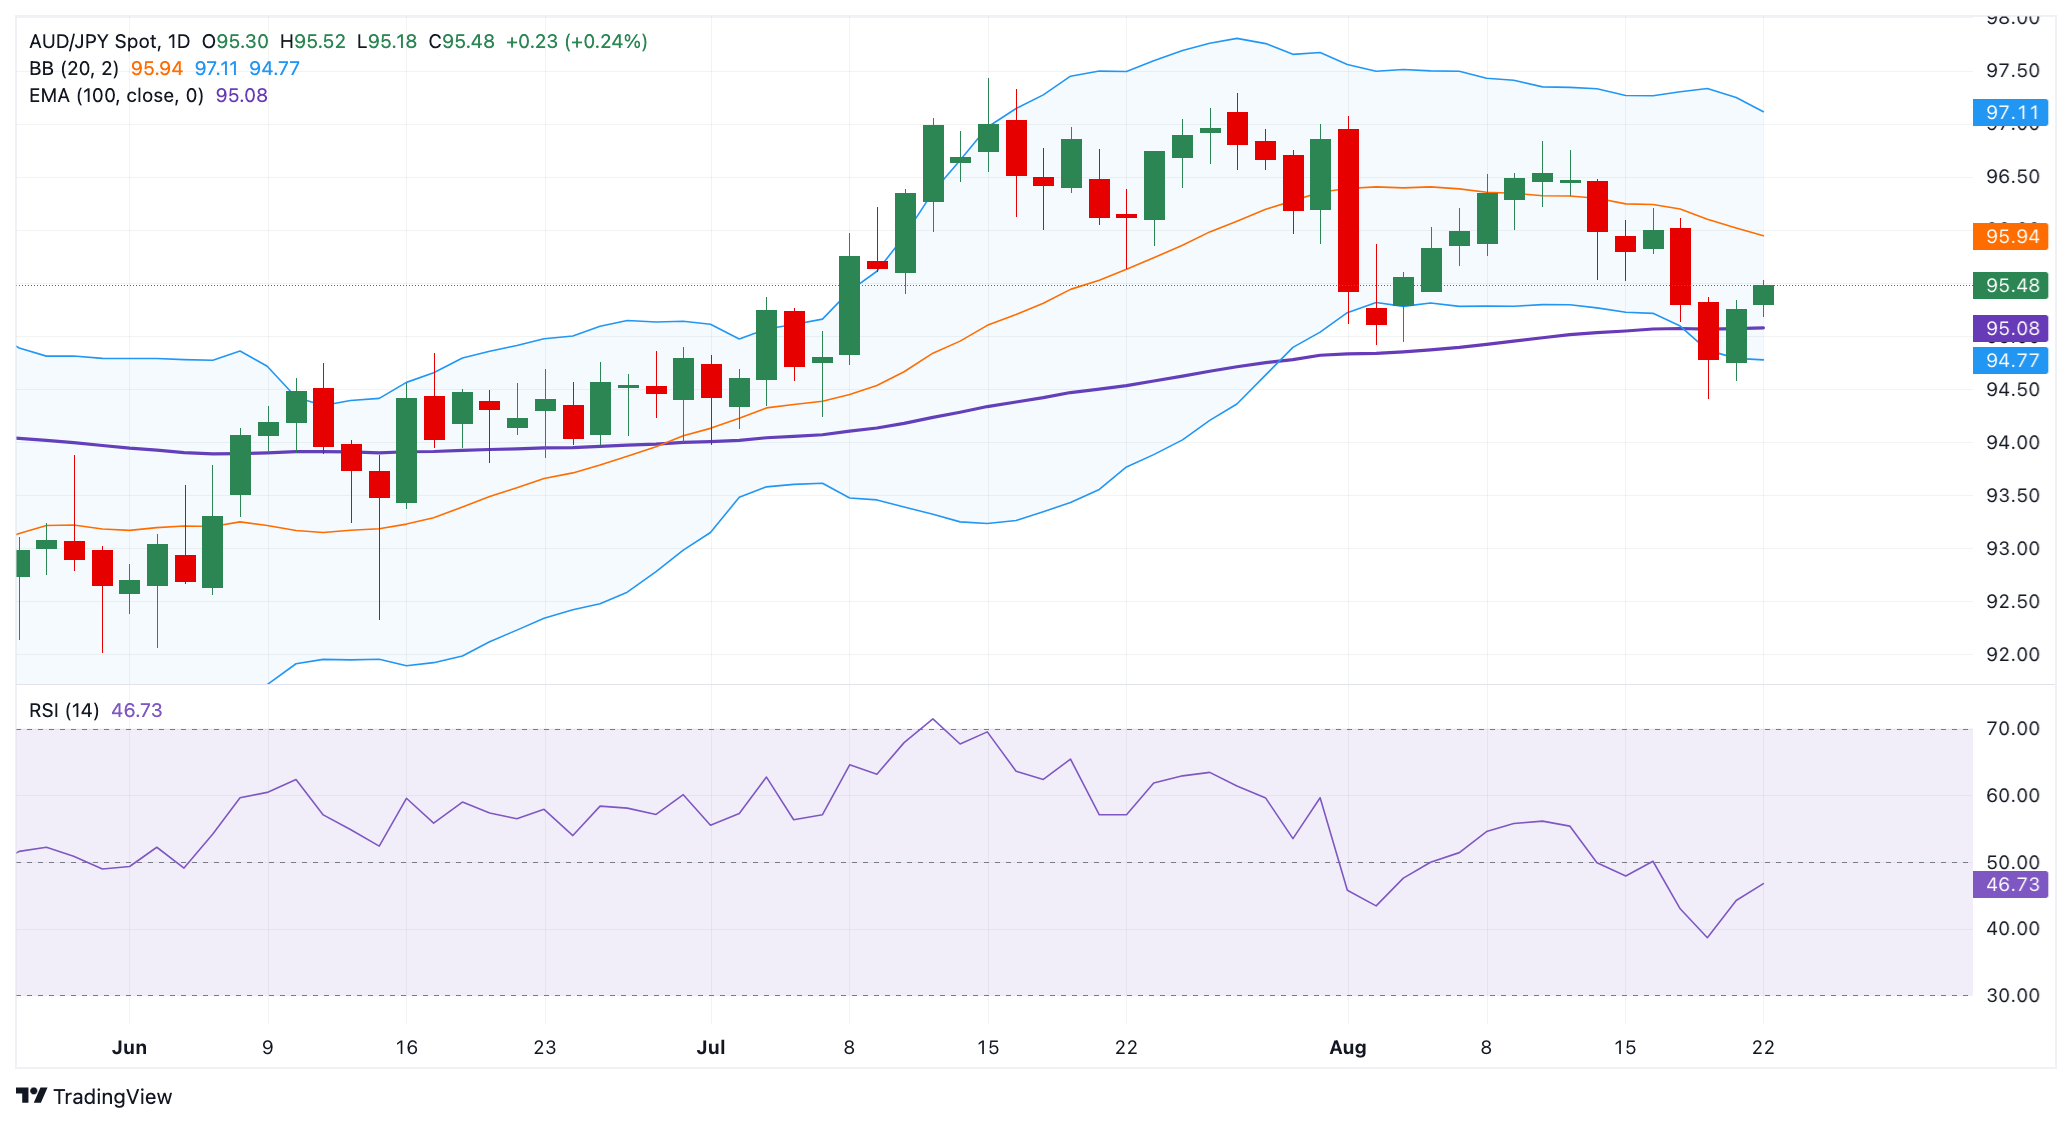Viewport: 2072px width, 1124px height.
Task: Click date 22 at the chart's right end
Action: point(1763,1047)
